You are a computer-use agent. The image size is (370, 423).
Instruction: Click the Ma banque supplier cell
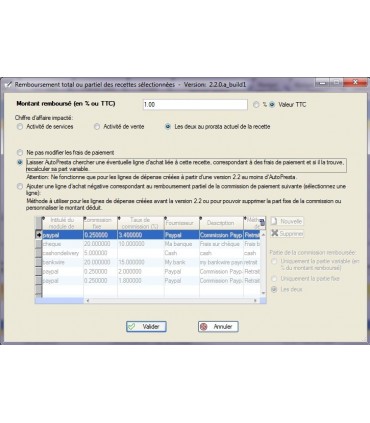(x=182, y=244)
